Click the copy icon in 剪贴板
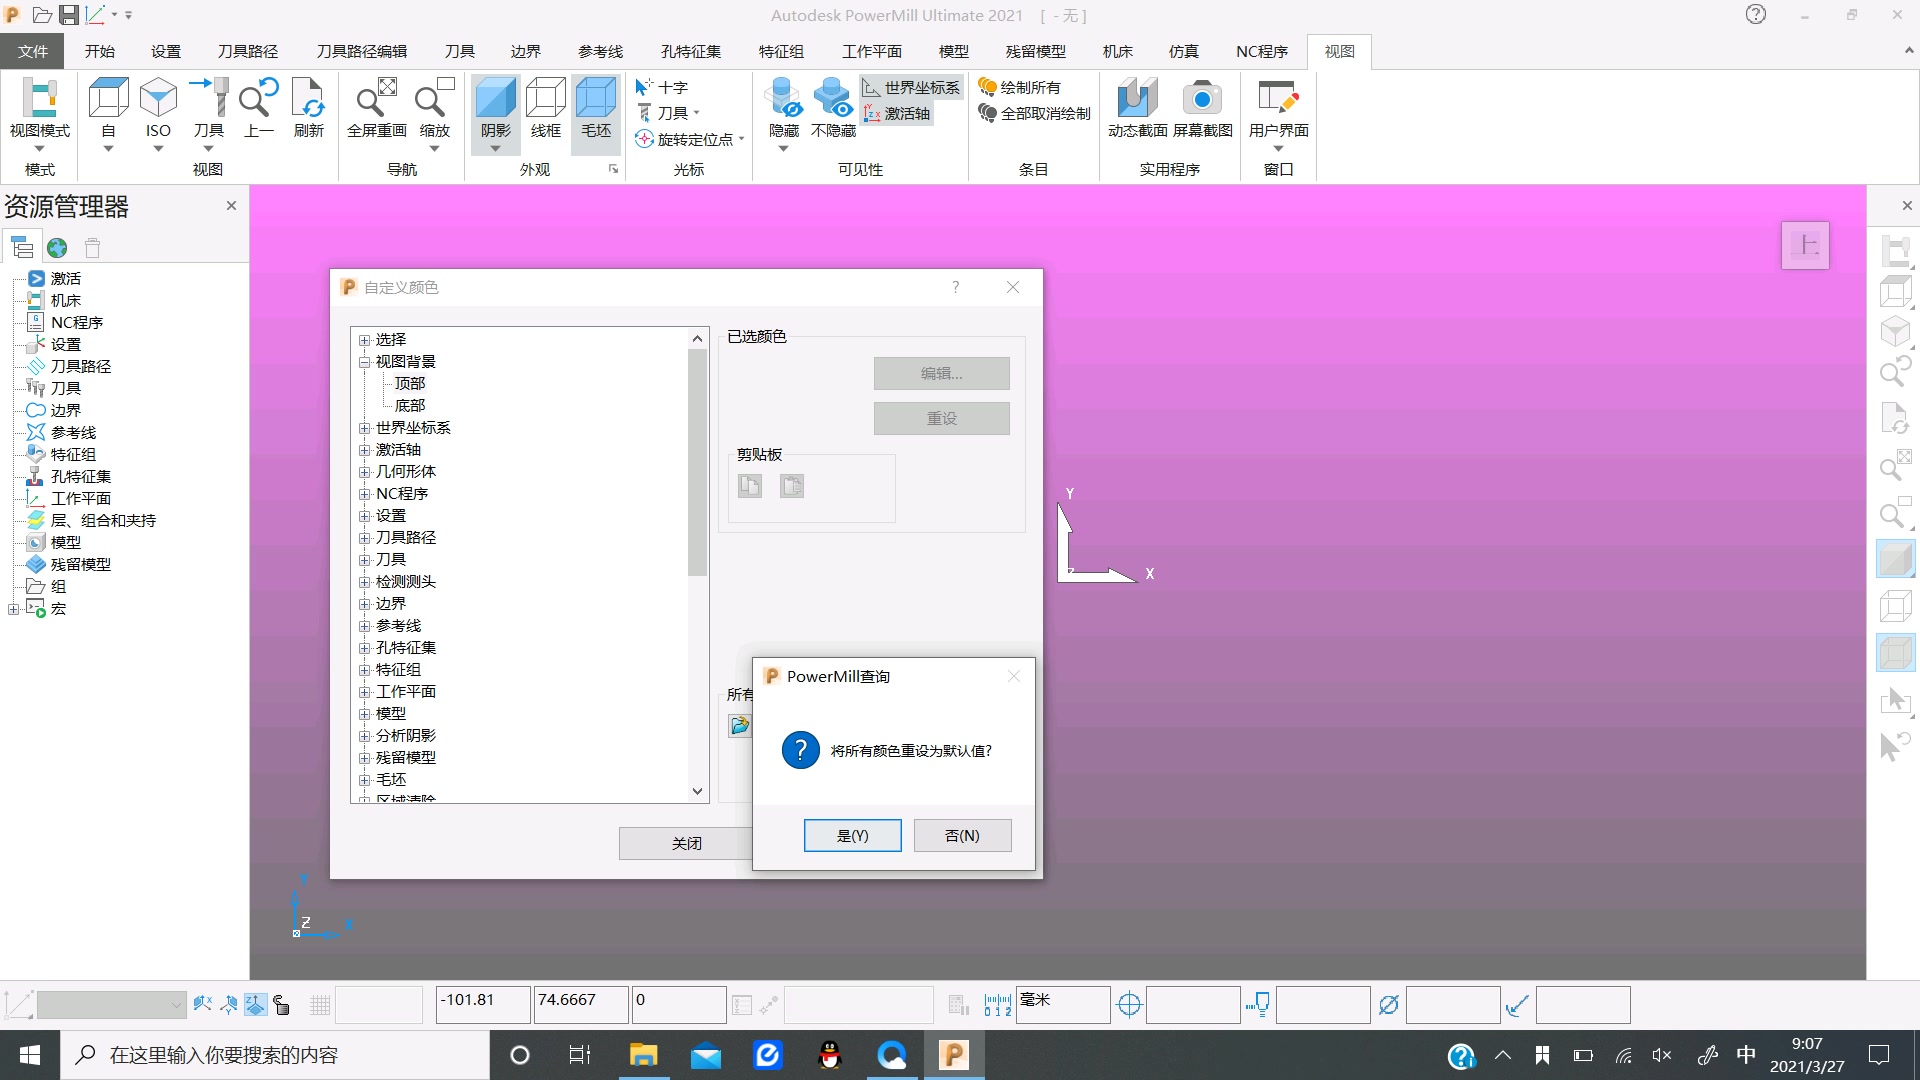The width and height of the screenshot is (1920, 1080). pos(750,486)
